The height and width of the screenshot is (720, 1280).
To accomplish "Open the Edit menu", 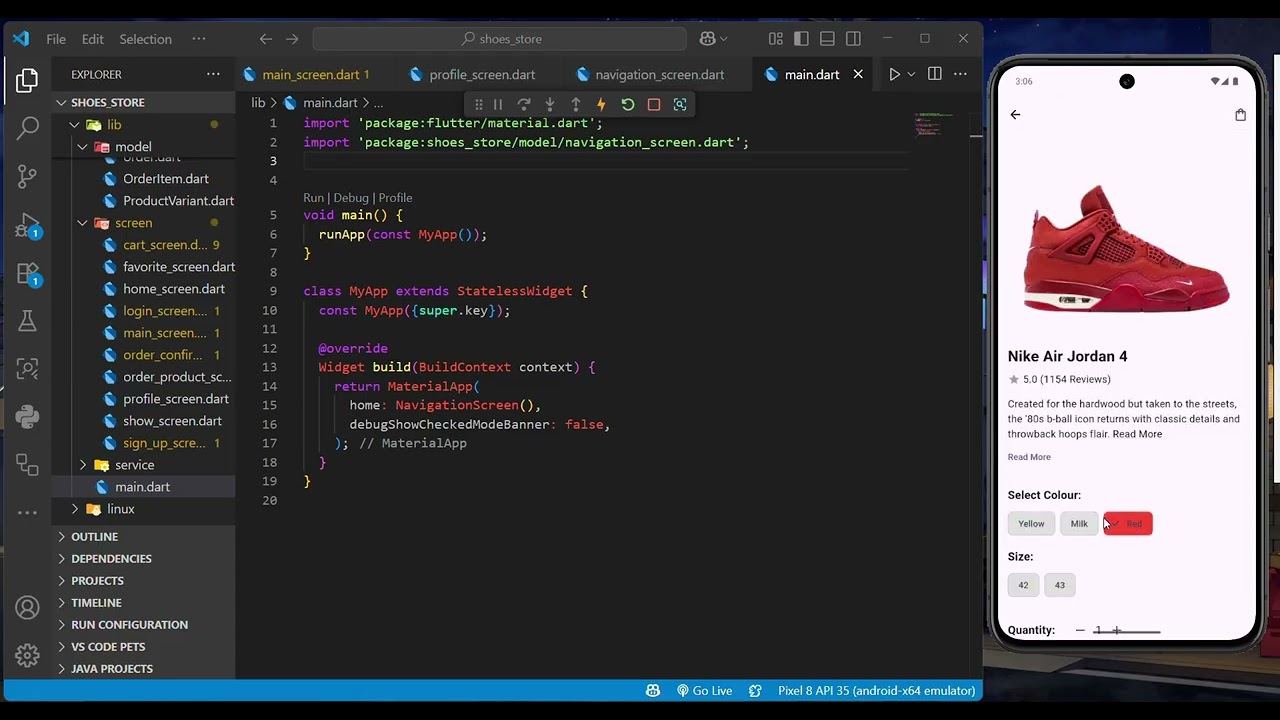I will (93, 39).
